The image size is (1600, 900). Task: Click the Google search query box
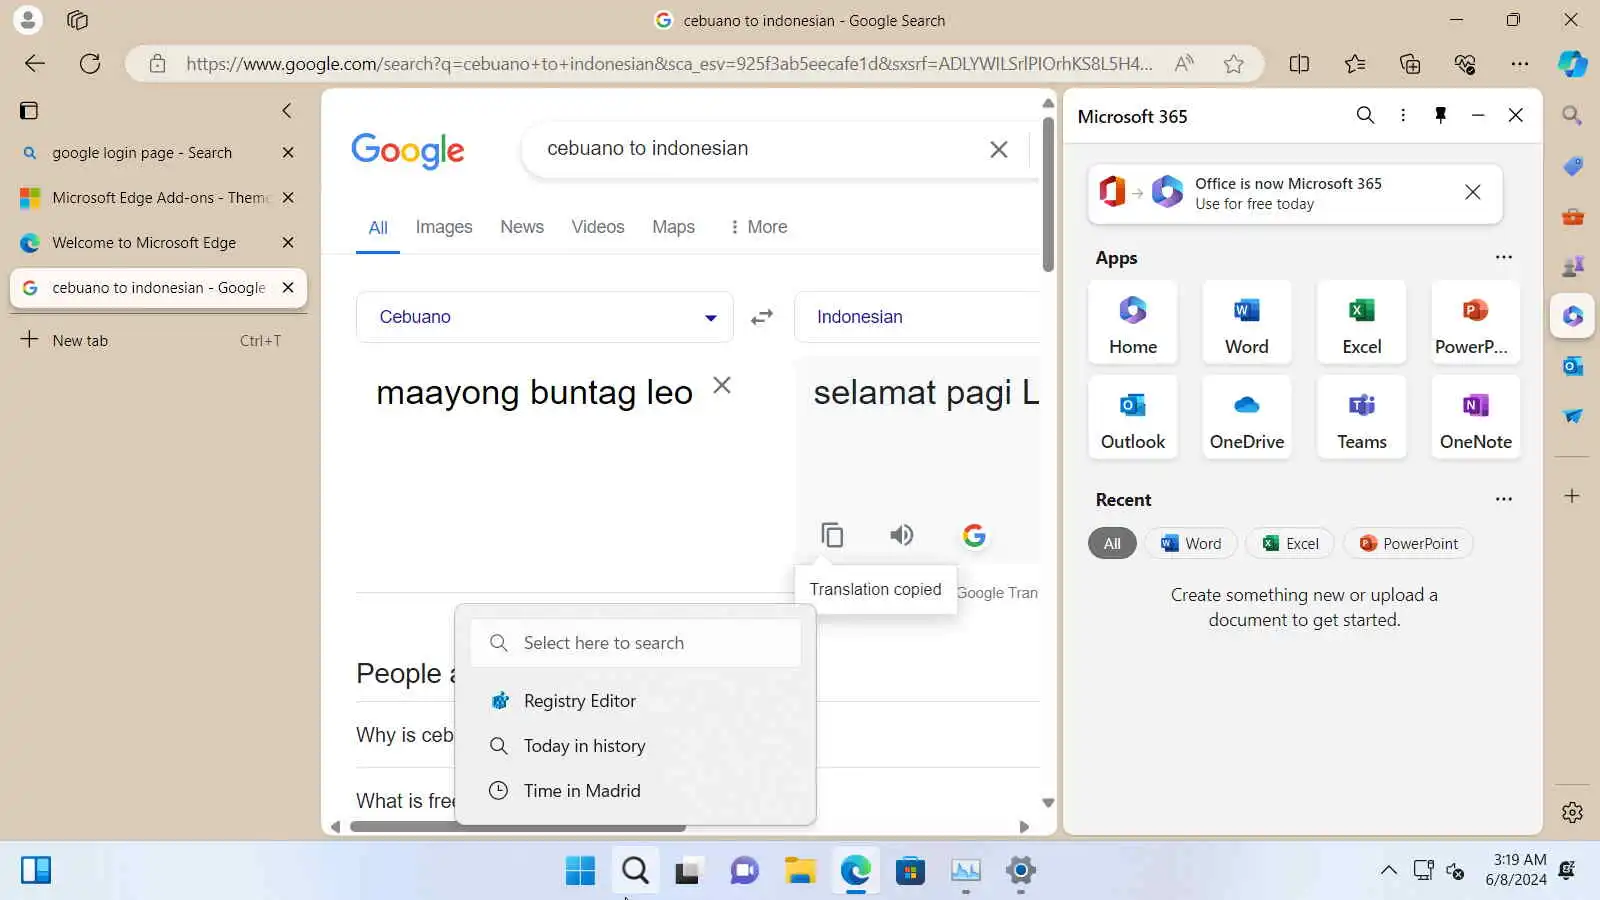point(760,149)
